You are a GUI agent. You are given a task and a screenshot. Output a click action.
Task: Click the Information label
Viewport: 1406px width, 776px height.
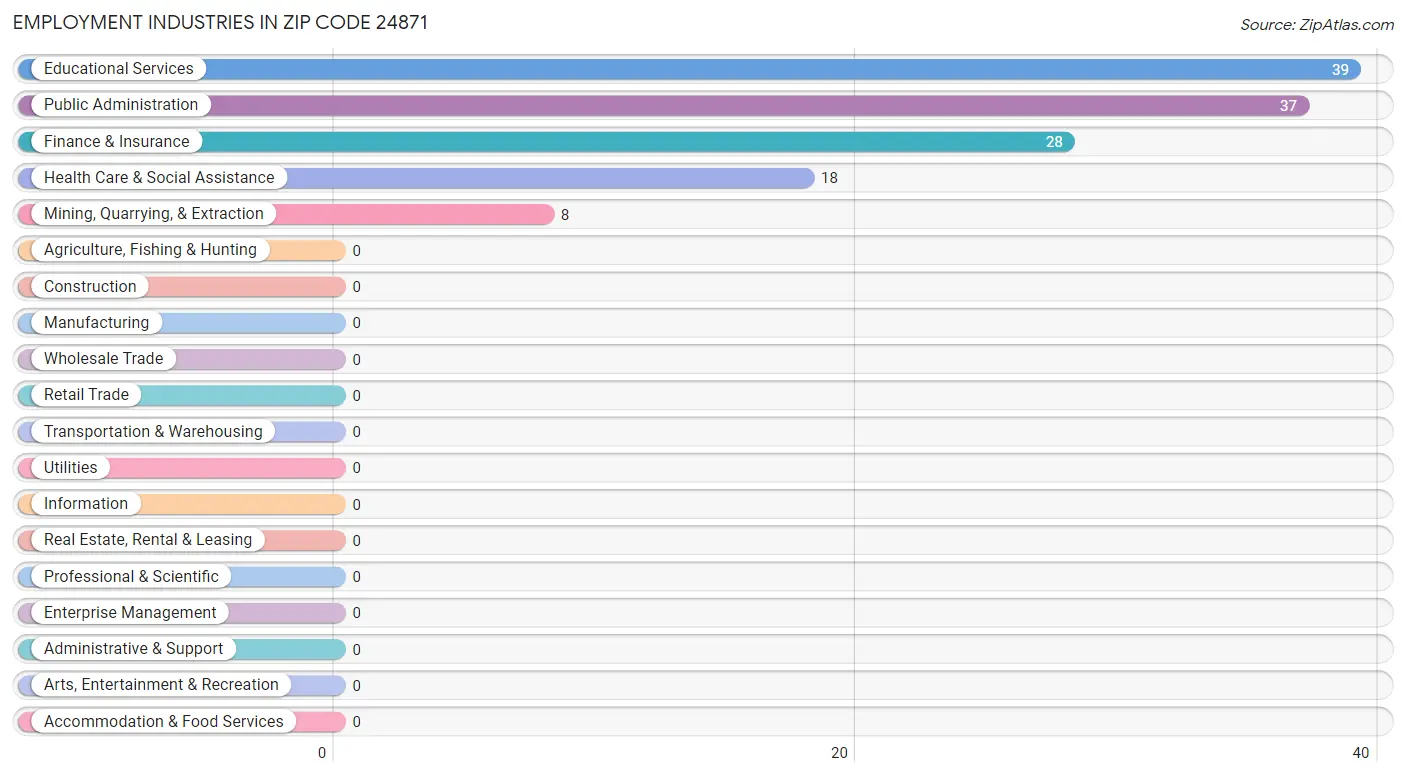tap(86, 504)
